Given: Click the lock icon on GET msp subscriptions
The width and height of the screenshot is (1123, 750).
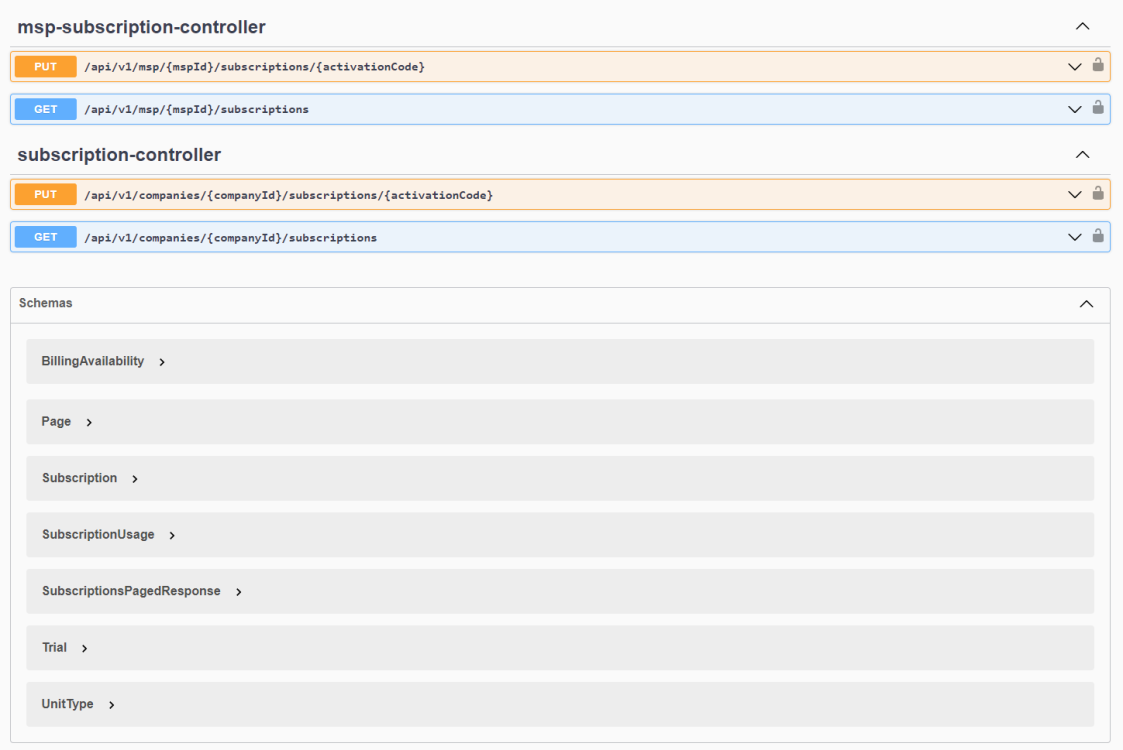Looking at the screenshot, I should (1097, 109).
